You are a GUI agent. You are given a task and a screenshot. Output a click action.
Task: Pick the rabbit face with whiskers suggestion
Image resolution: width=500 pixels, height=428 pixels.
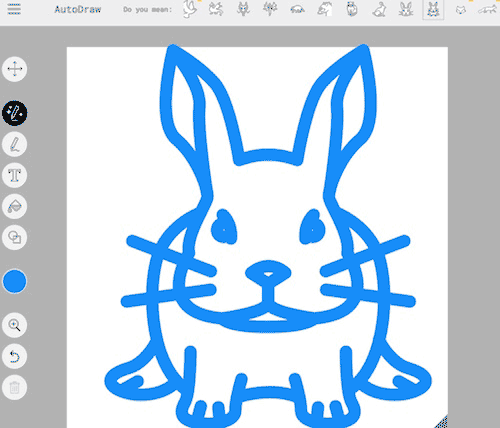point(406,9)
